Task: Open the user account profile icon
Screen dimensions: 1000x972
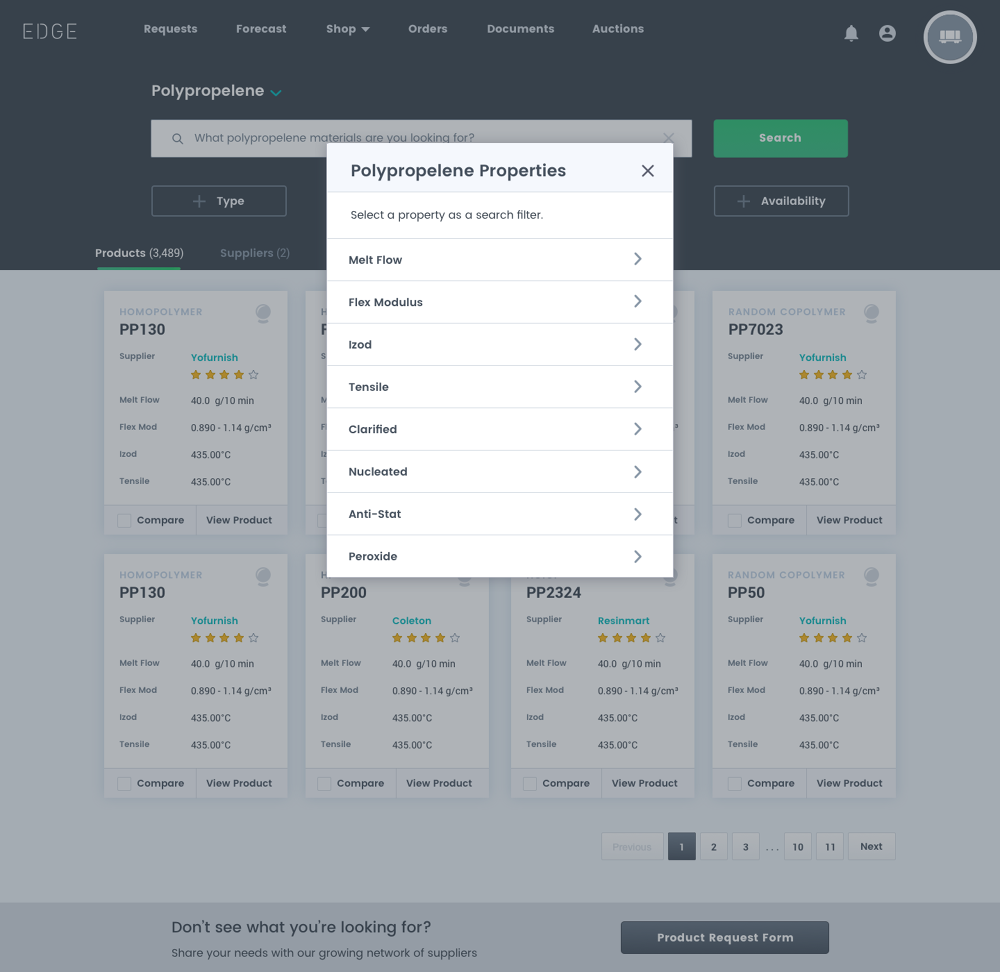Action: 887,34
